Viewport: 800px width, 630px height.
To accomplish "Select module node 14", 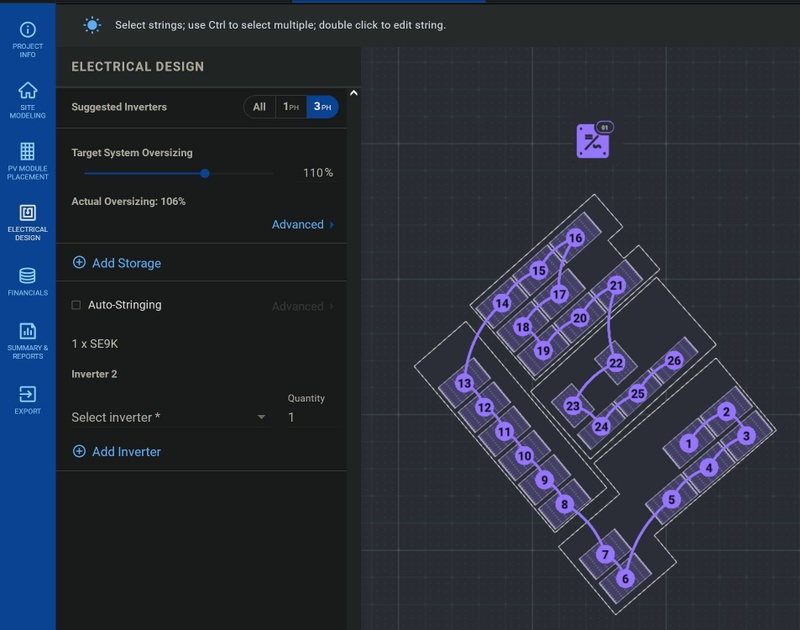I will [x=502, y=303].
